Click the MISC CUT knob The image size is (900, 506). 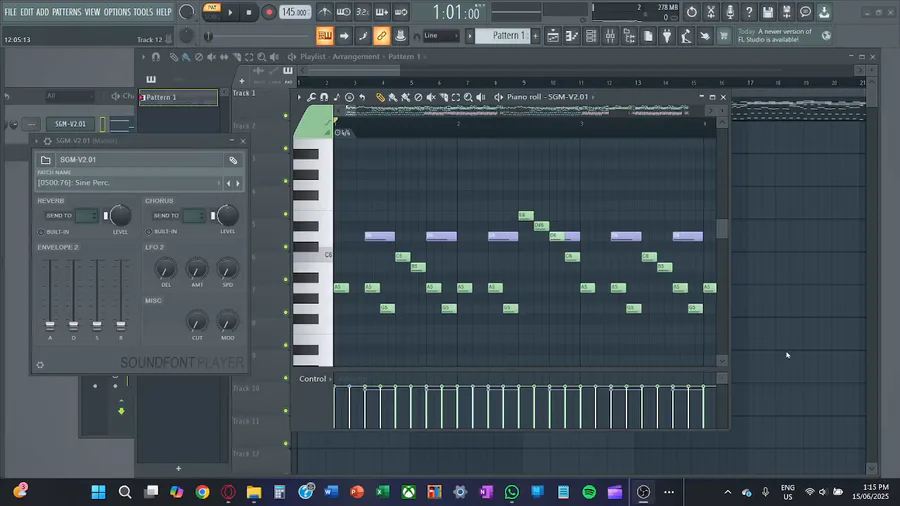tap(197, 322)
